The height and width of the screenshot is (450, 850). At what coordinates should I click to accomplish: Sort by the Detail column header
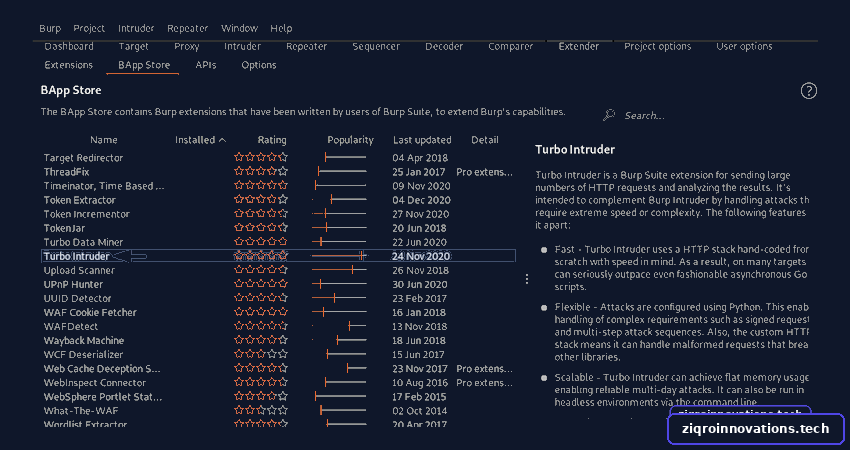(485, 140)
